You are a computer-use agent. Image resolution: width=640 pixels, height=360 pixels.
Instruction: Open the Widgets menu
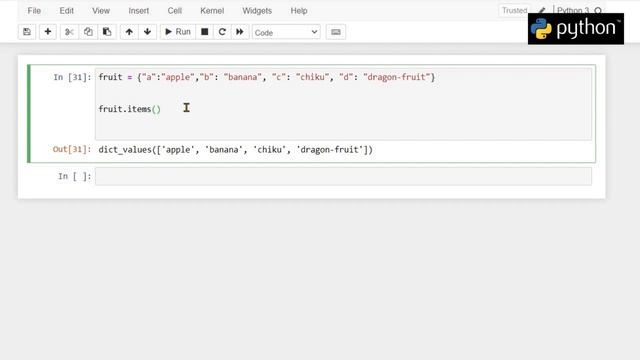click(x=257, y=11)
